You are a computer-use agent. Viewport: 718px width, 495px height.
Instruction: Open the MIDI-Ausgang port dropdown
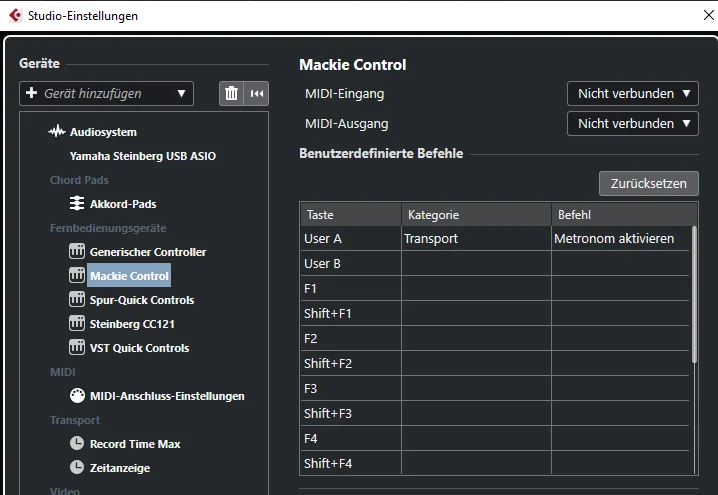[x=633, y=124]
